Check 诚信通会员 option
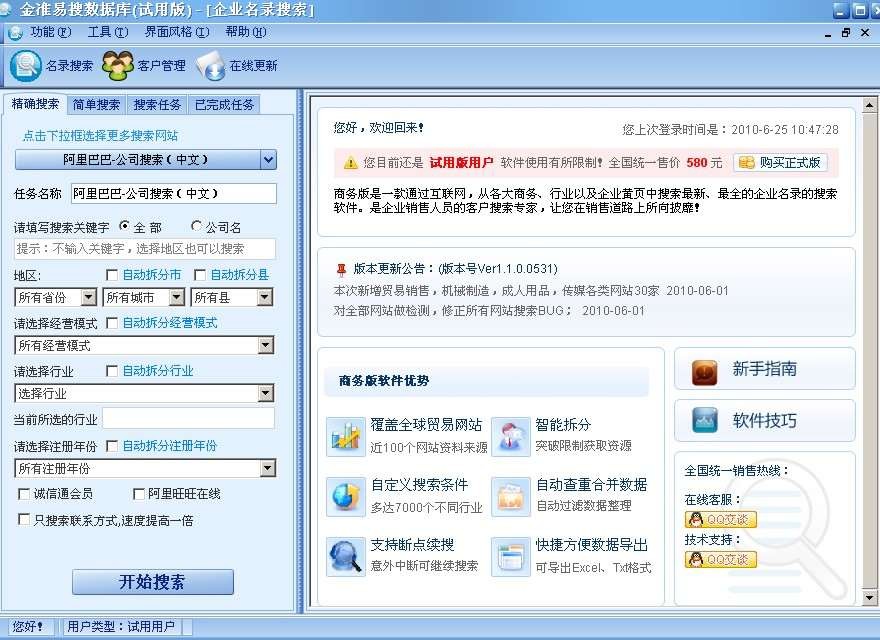Screen dimensions: 880x640 coord(24,493)
